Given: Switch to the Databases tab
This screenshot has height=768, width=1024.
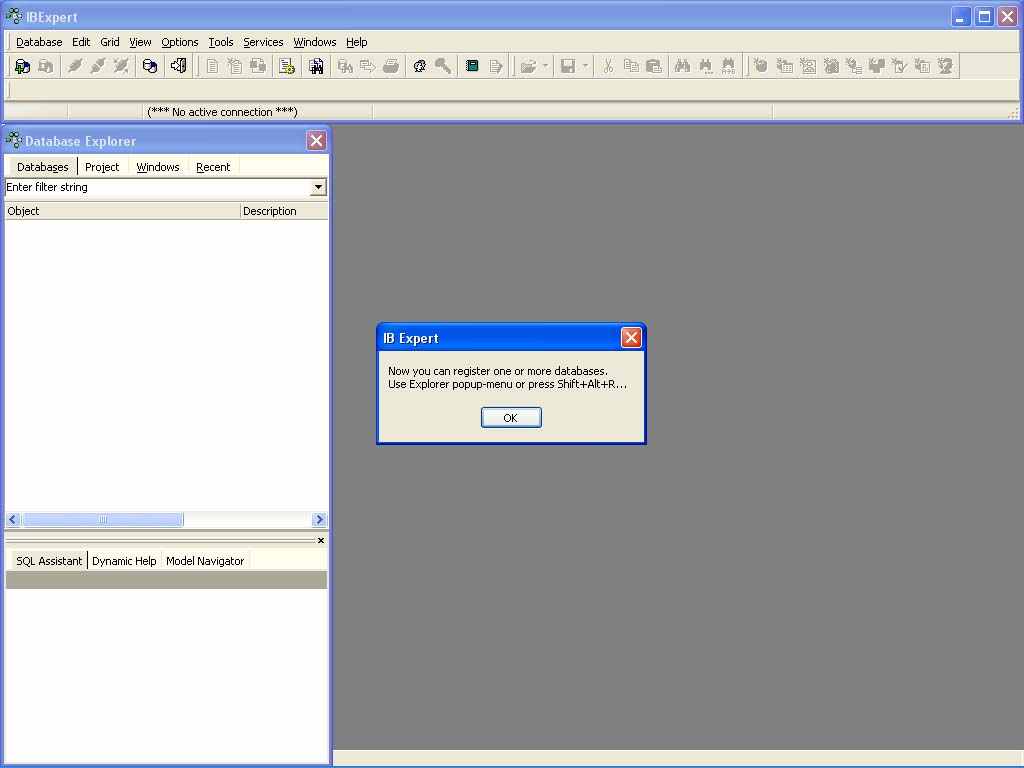Looking at the screenshot, I should click(x=42, y=167).
